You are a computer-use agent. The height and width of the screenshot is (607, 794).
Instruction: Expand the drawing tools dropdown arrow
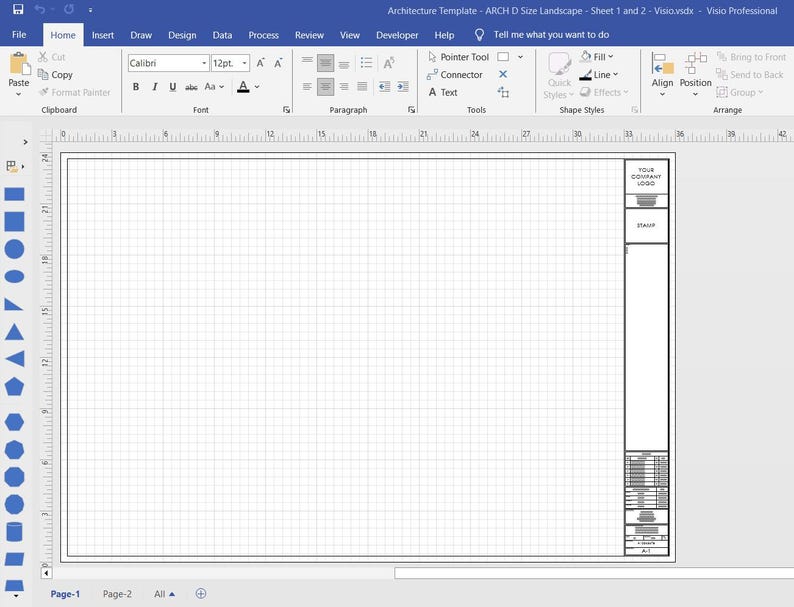pyautogui.click(x=521, y=57)
